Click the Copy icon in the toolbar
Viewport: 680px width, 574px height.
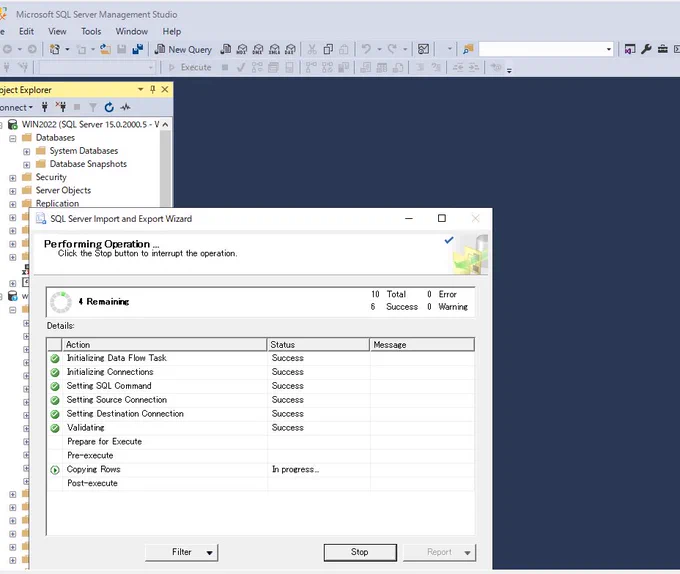(328, 49)
